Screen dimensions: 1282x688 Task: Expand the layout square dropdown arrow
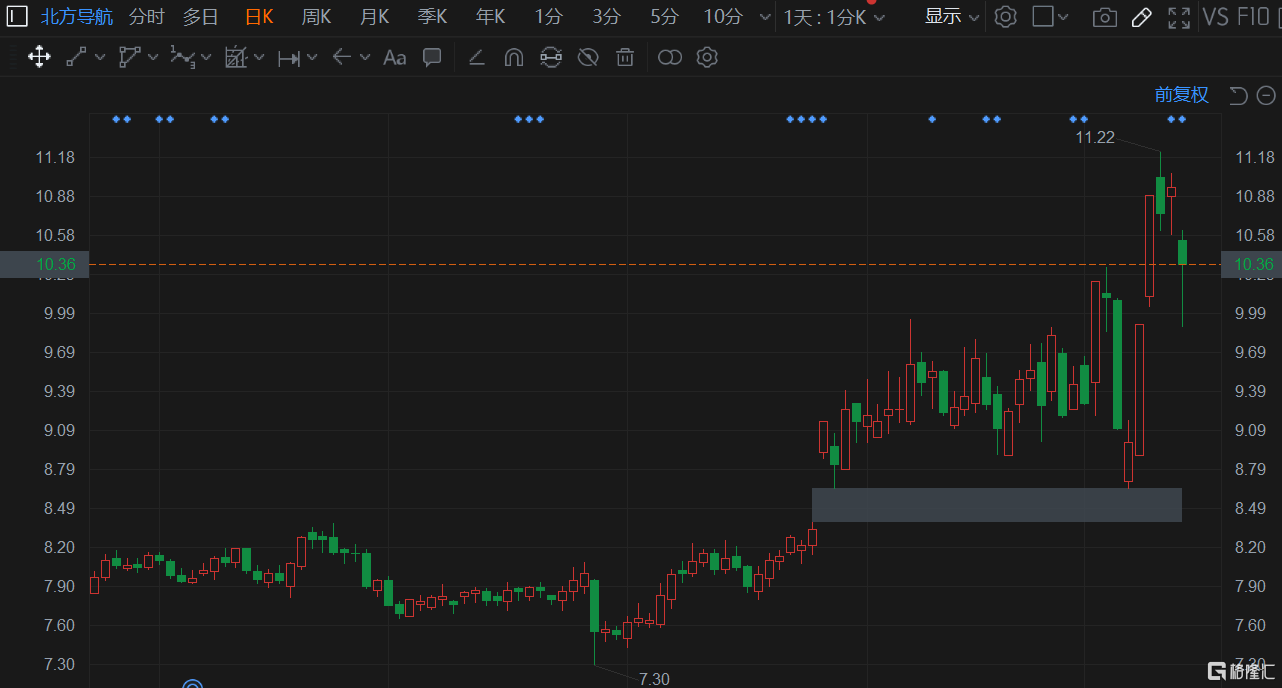tap(1062, 17)
